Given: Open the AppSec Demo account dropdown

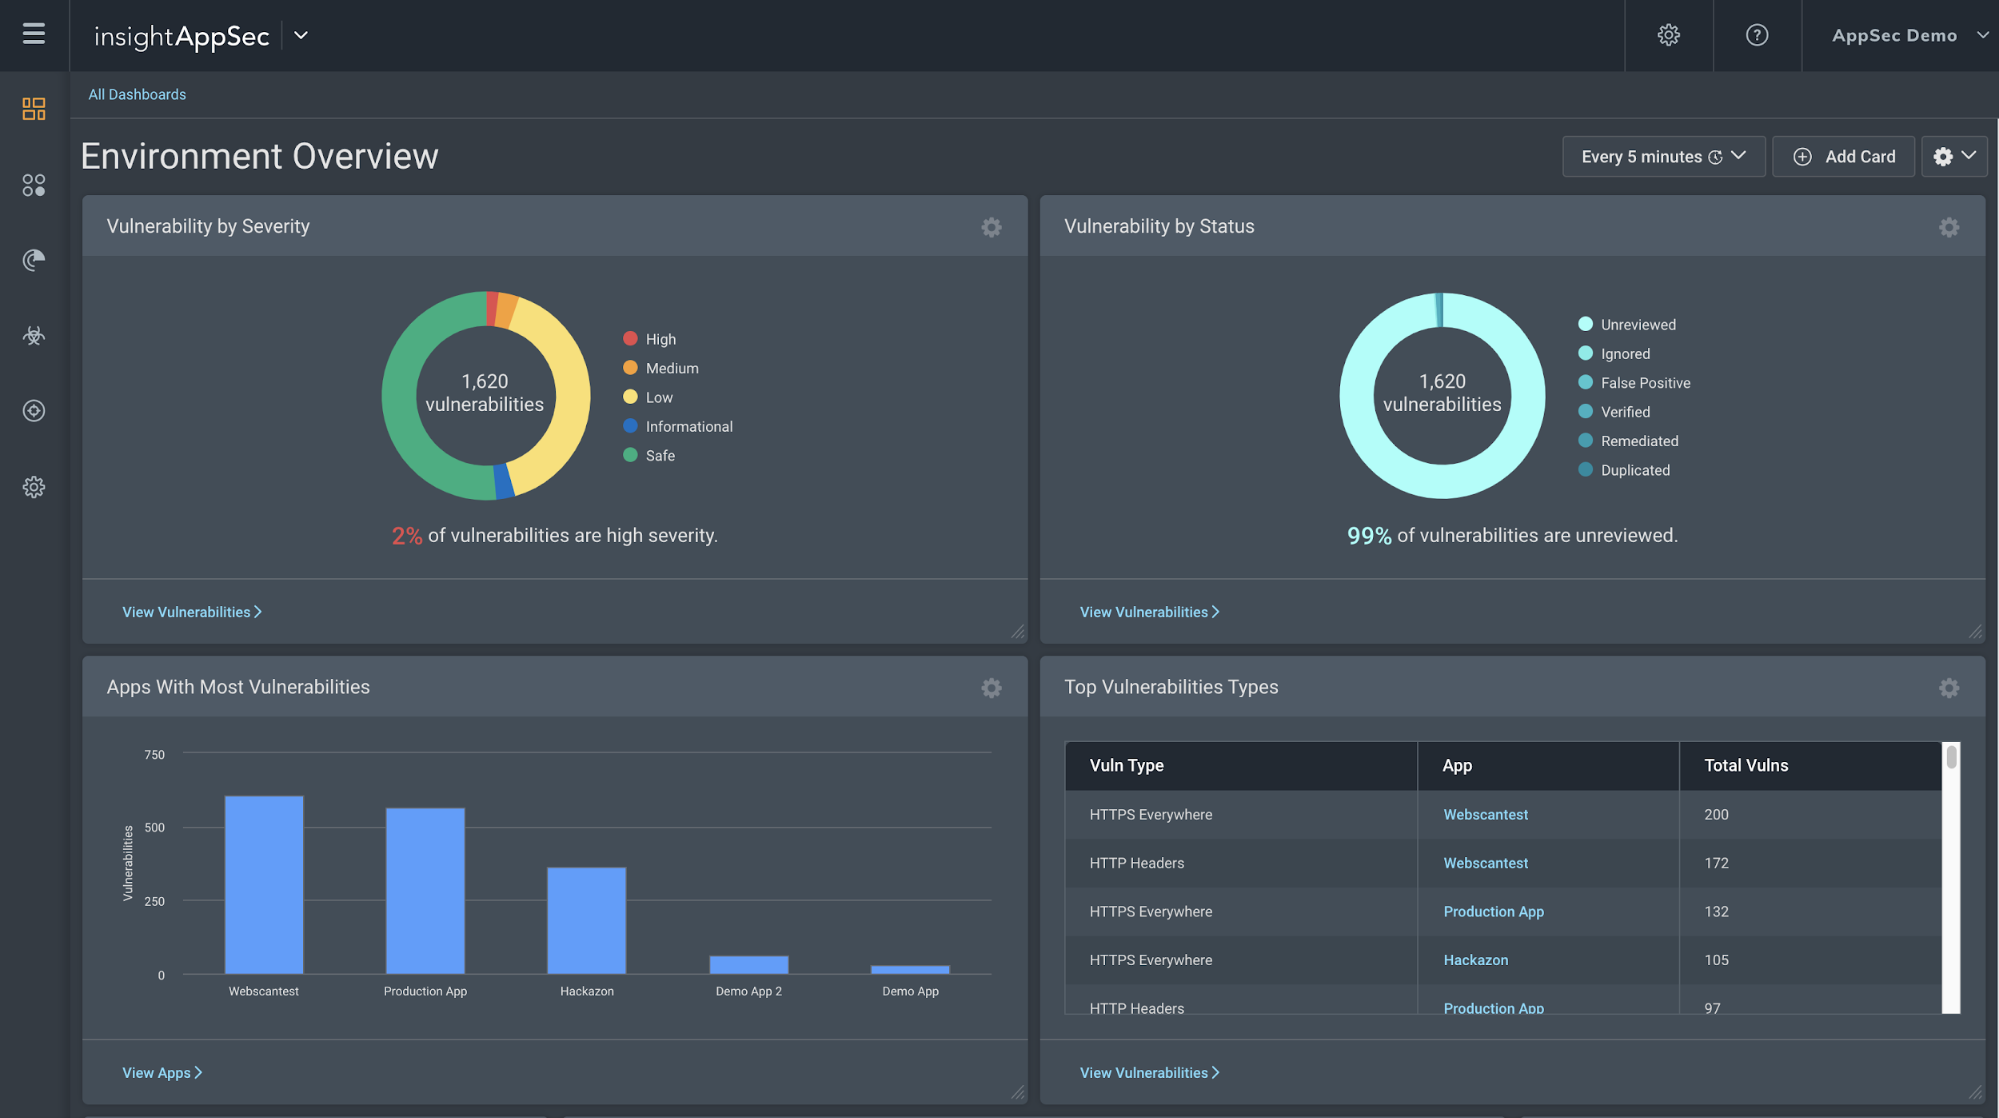Looking at the screenshot, I should pos(1908,35).
